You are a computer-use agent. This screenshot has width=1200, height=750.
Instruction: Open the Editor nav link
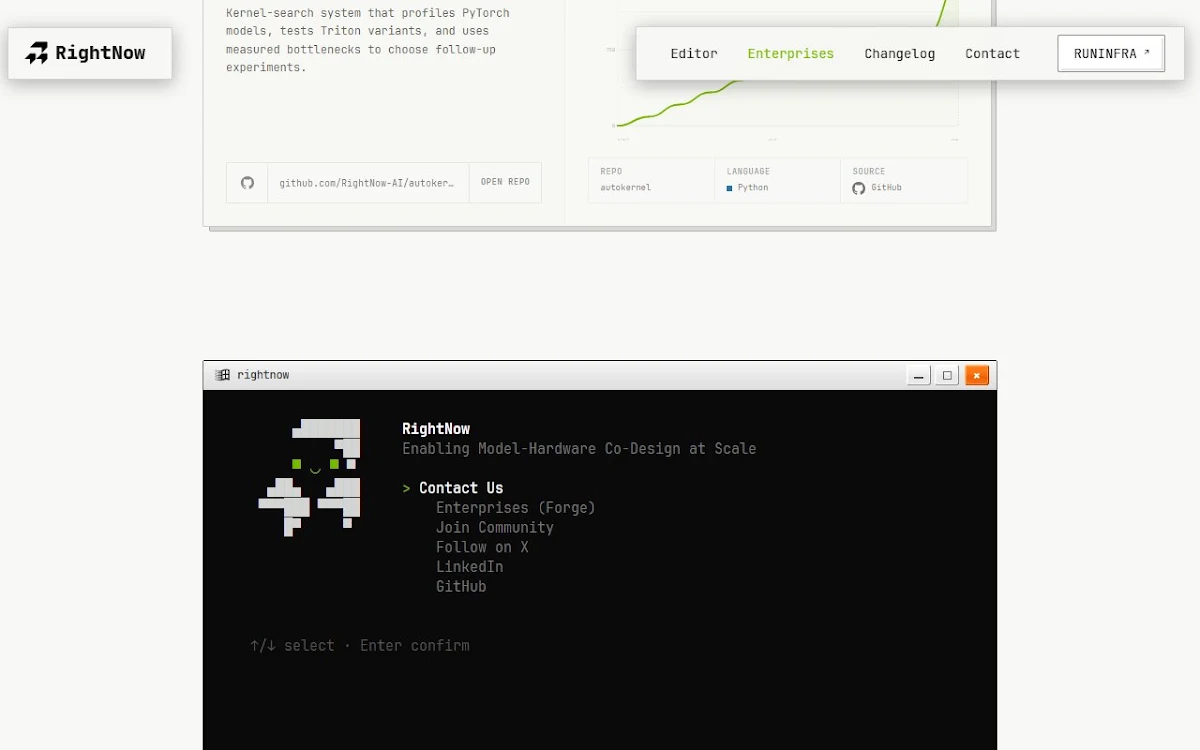(694, 54)
